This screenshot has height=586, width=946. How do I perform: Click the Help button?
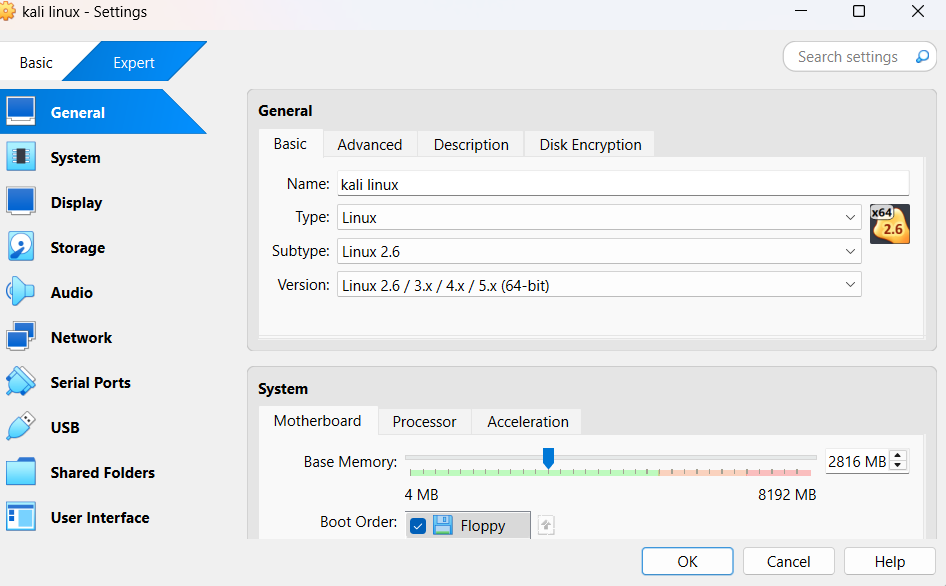click(x=890, y=561)
